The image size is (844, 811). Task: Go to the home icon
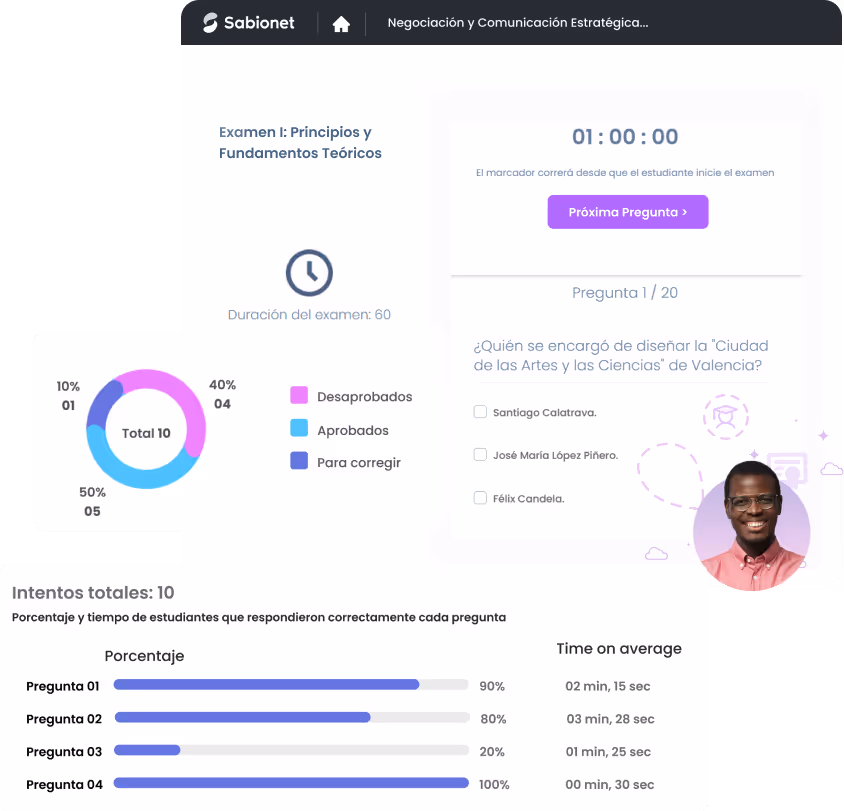click(x=341, y=24)
